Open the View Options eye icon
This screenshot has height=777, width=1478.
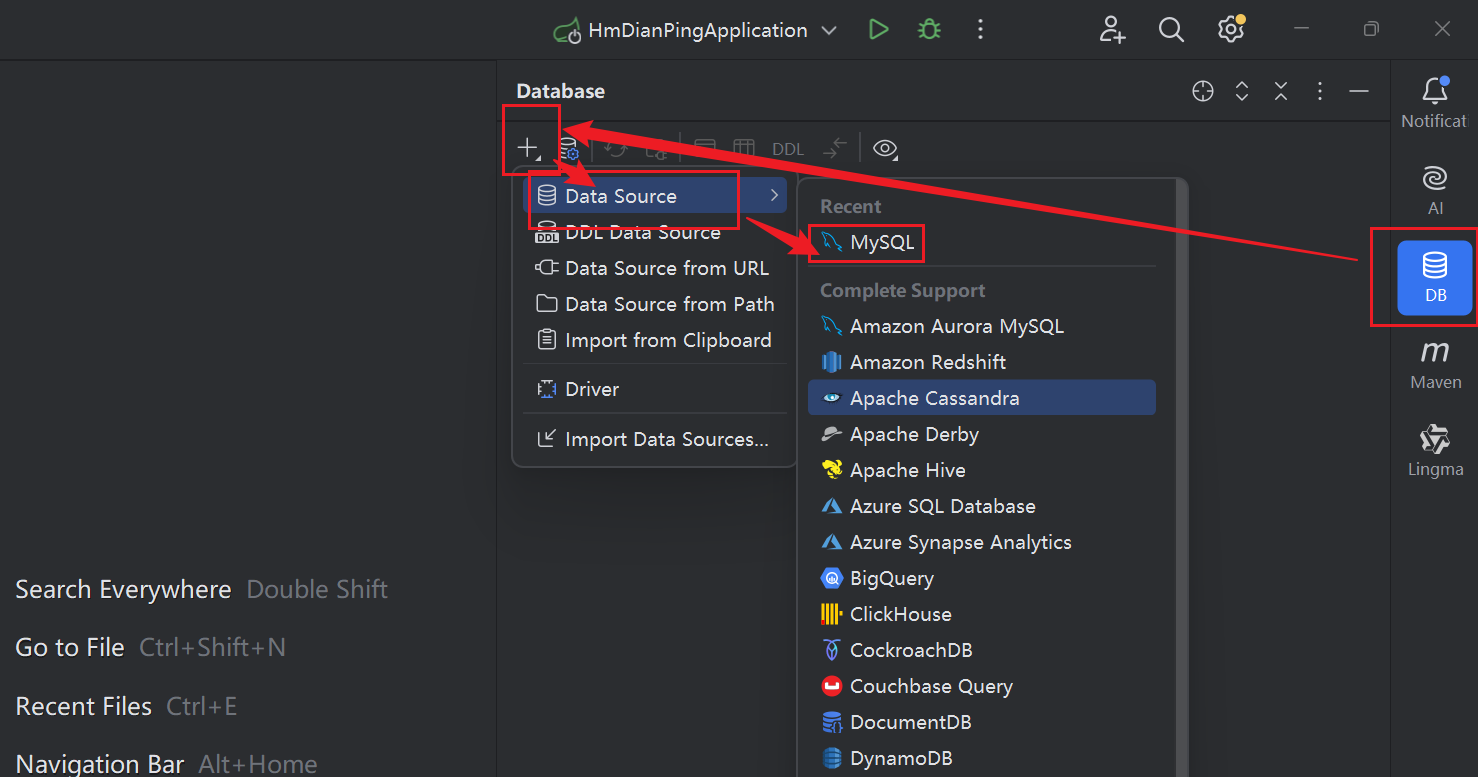click(885, 149)
